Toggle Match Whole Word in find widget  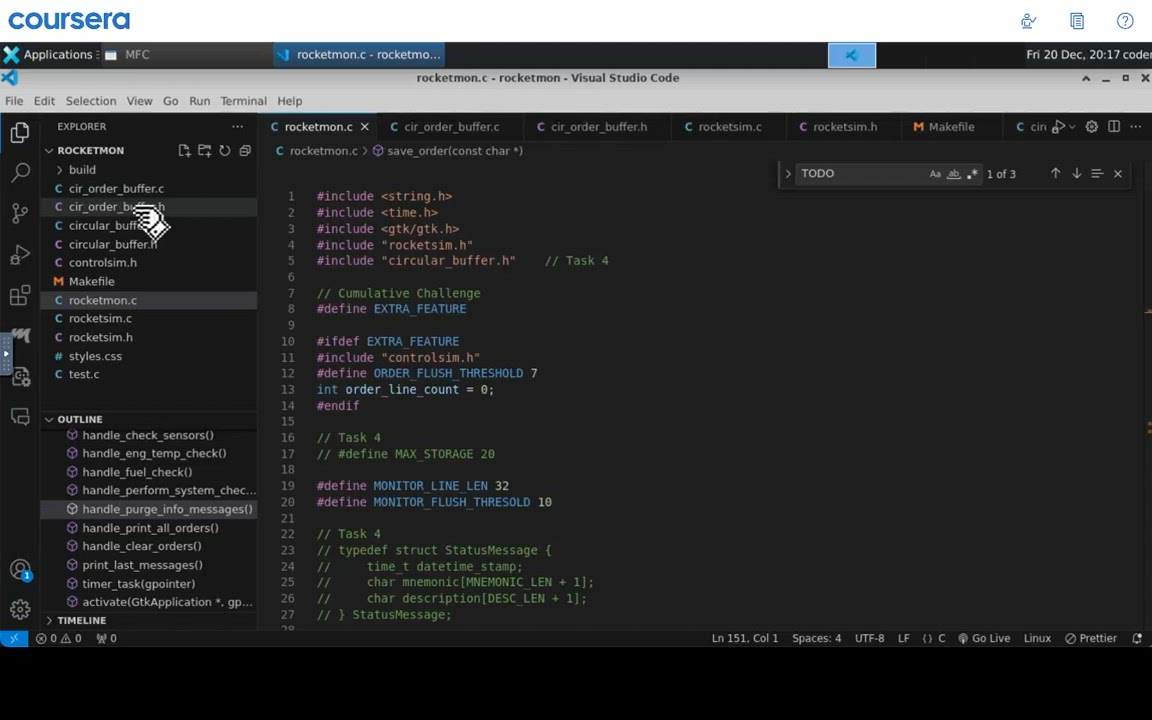(953, 174)
